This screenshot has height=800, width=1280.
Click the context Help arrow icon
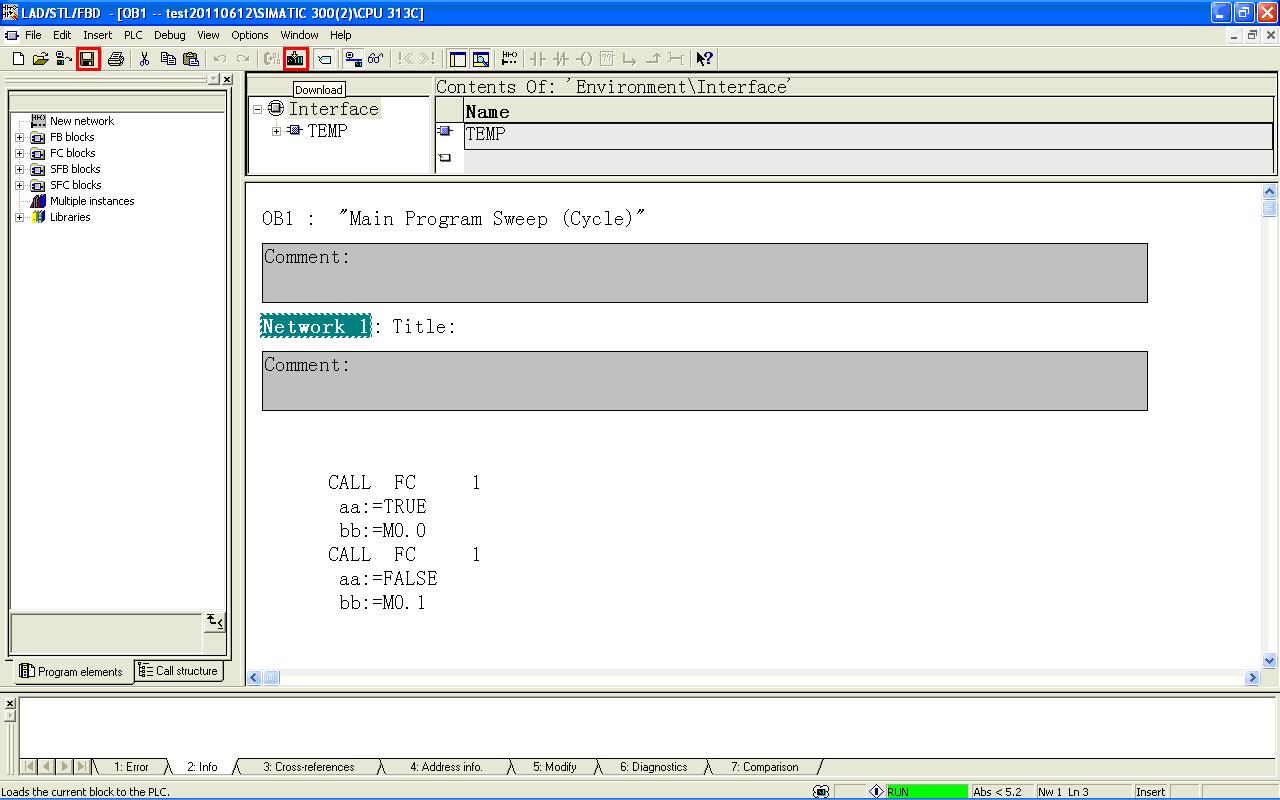[705, 59]
